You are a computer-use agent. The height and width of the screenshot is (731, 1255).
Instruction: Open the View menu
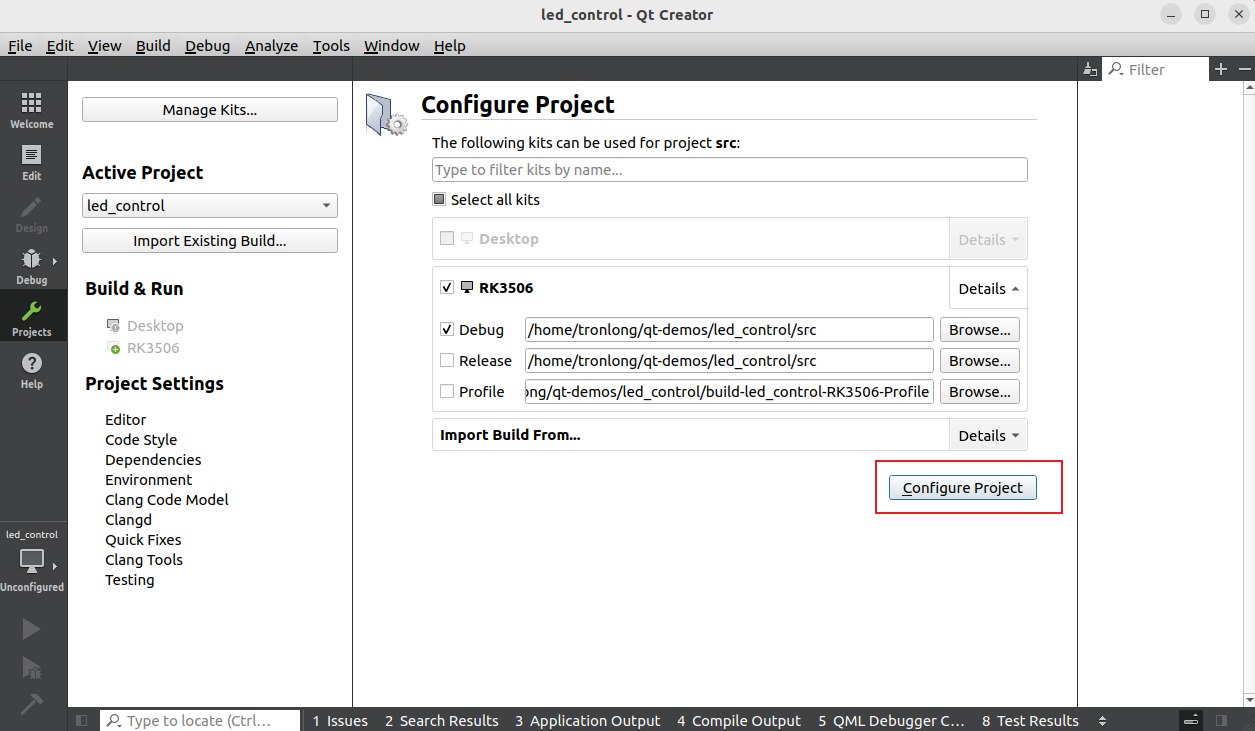point(104,45)
